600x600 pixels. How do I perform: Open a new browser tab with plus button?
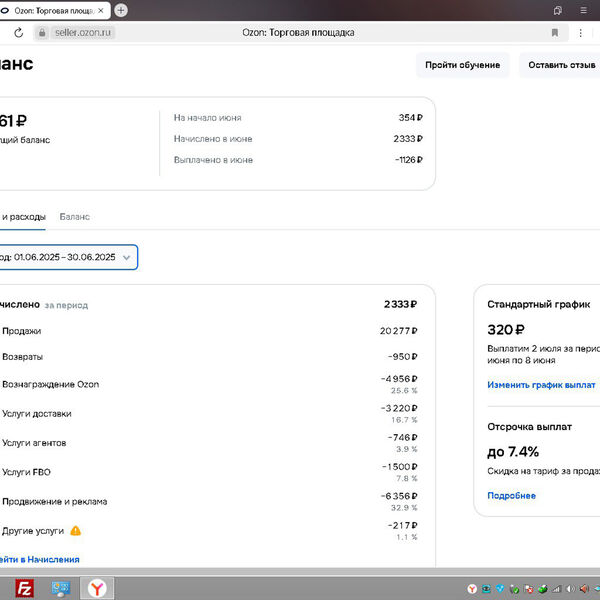click(x=121, y=10)
